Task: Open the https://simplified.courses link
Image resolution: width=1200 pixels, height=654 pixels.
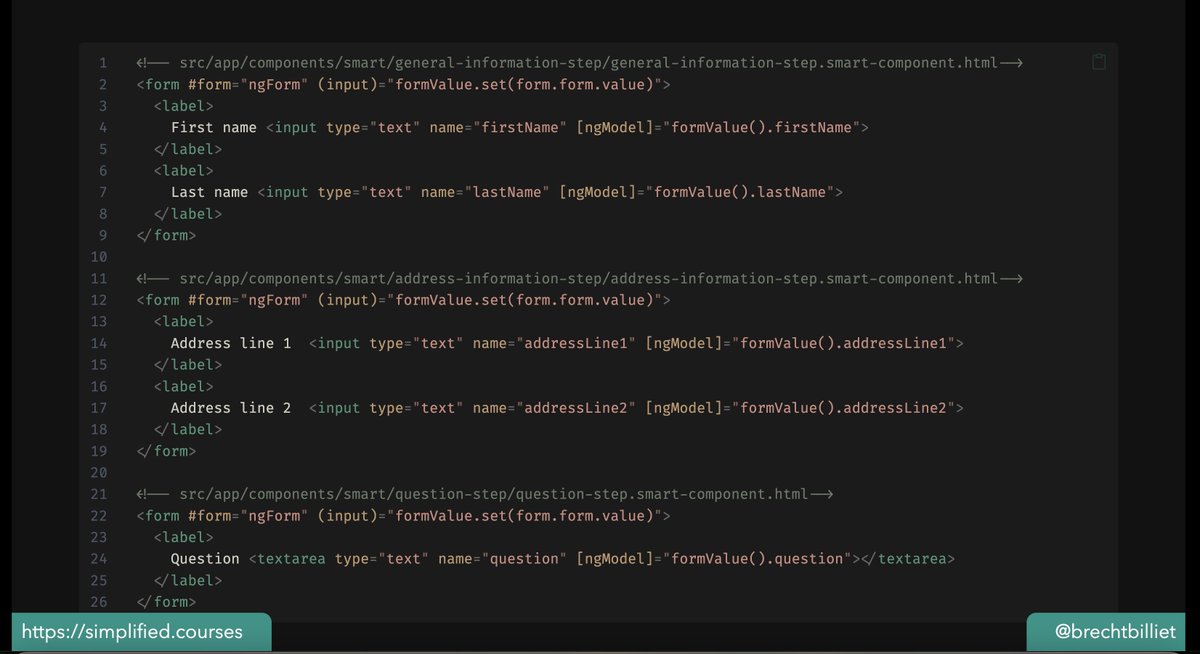Action: click(131, 633)
